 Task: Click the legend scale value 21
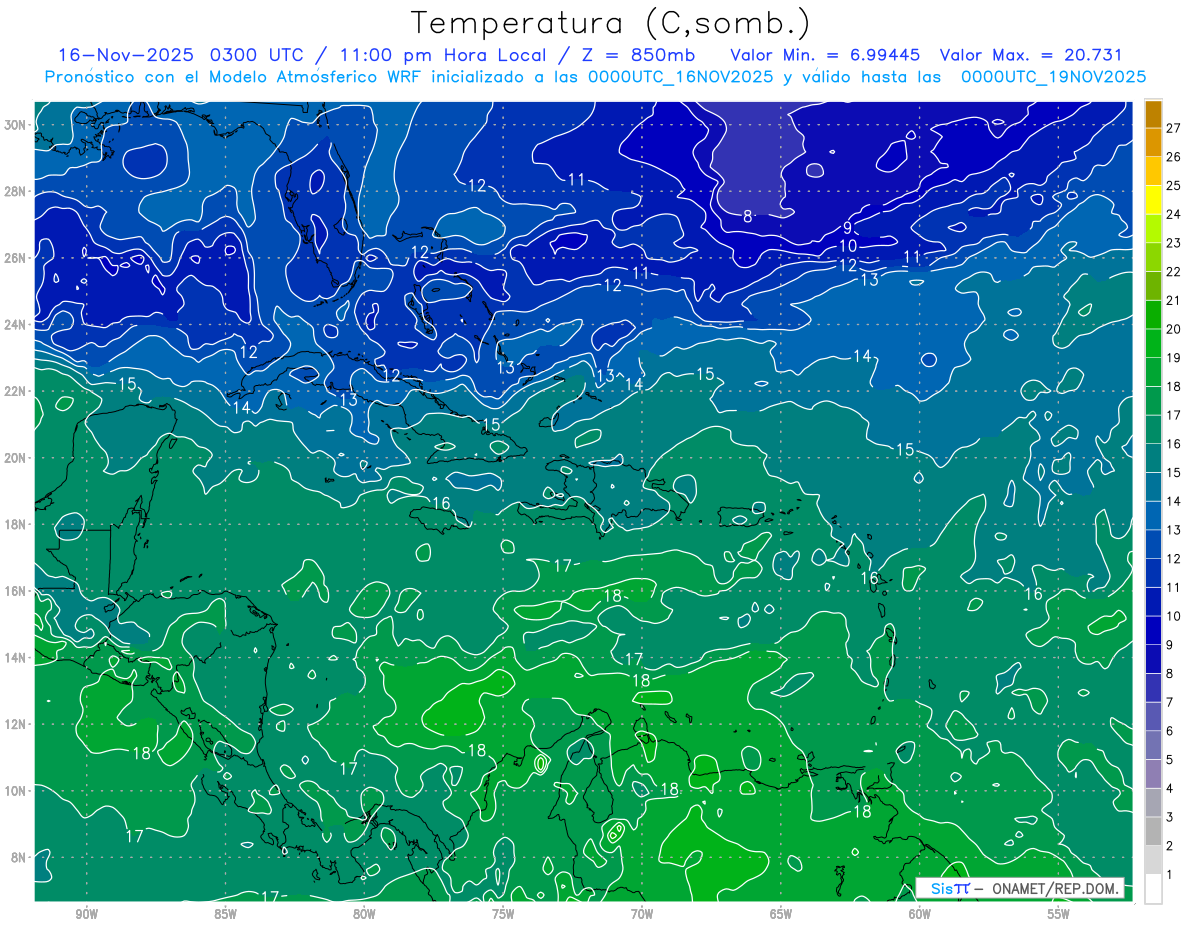tap(1173, 300)
